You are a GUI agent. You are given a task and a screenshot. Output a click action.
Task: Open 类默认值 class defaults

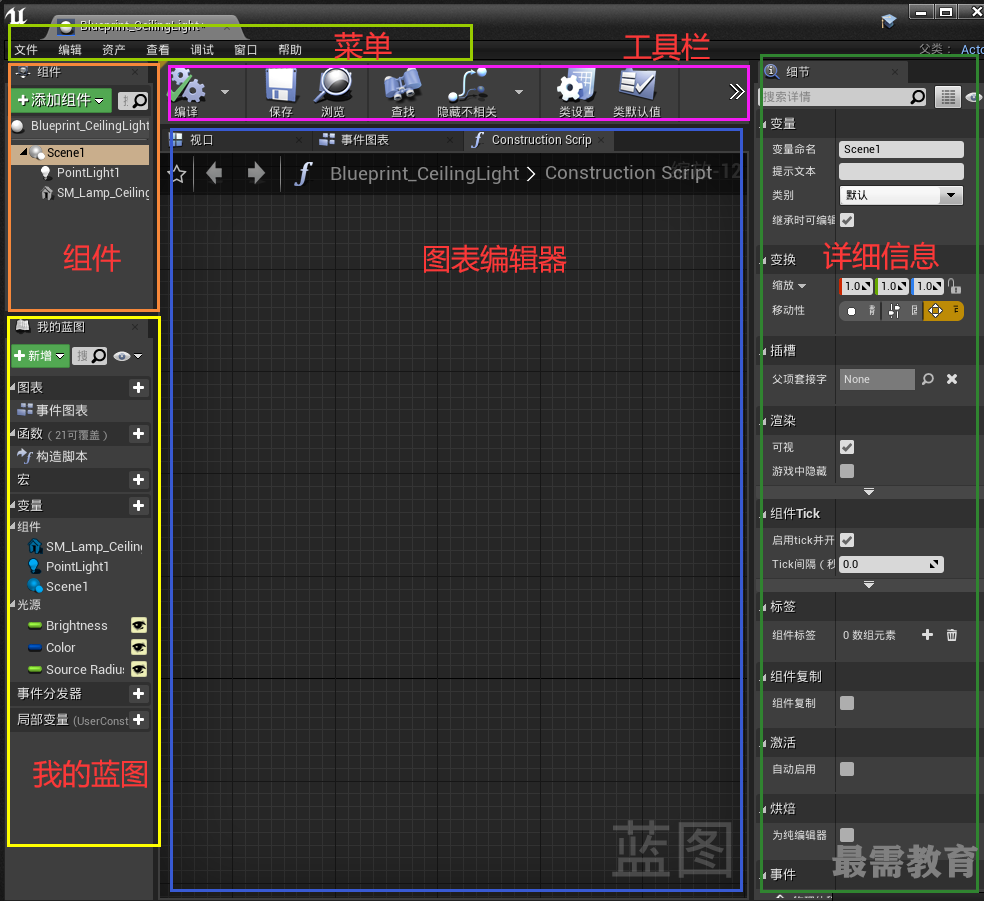point(637,93)
